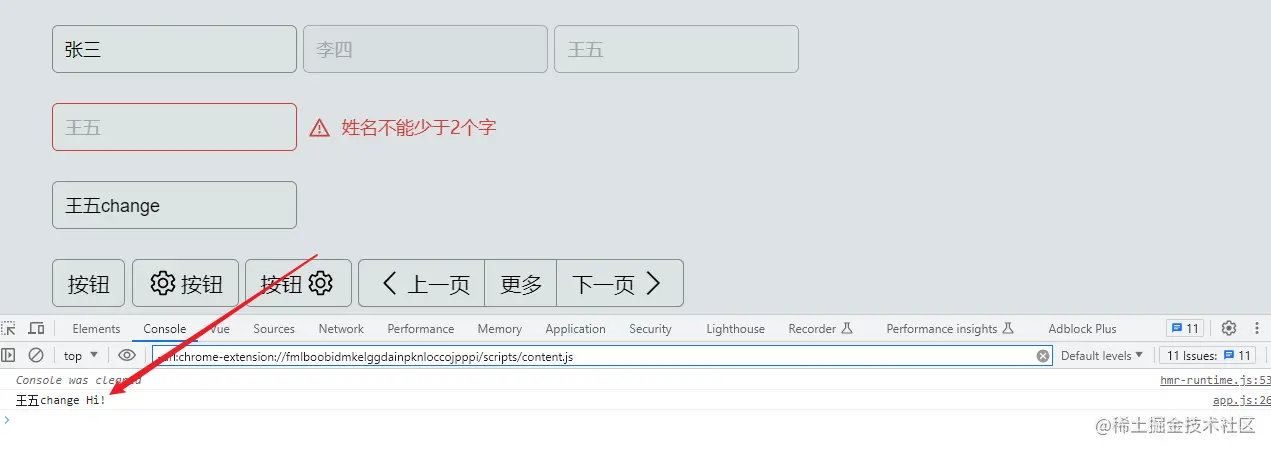The image size is (1271, 451).
Task: Clear the console filter text
Action: click(x=1043, y=356)
